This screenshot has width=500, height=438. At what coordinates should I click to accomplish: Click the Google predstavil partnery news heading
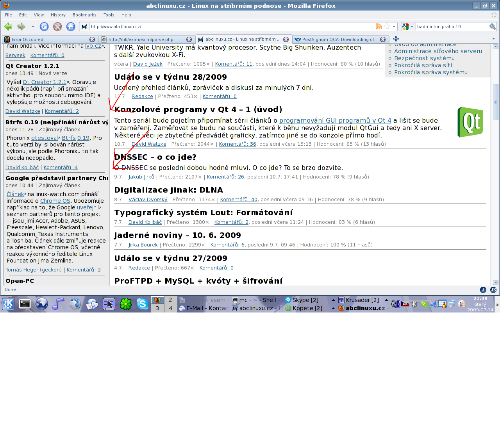click(x=57, y=178)
